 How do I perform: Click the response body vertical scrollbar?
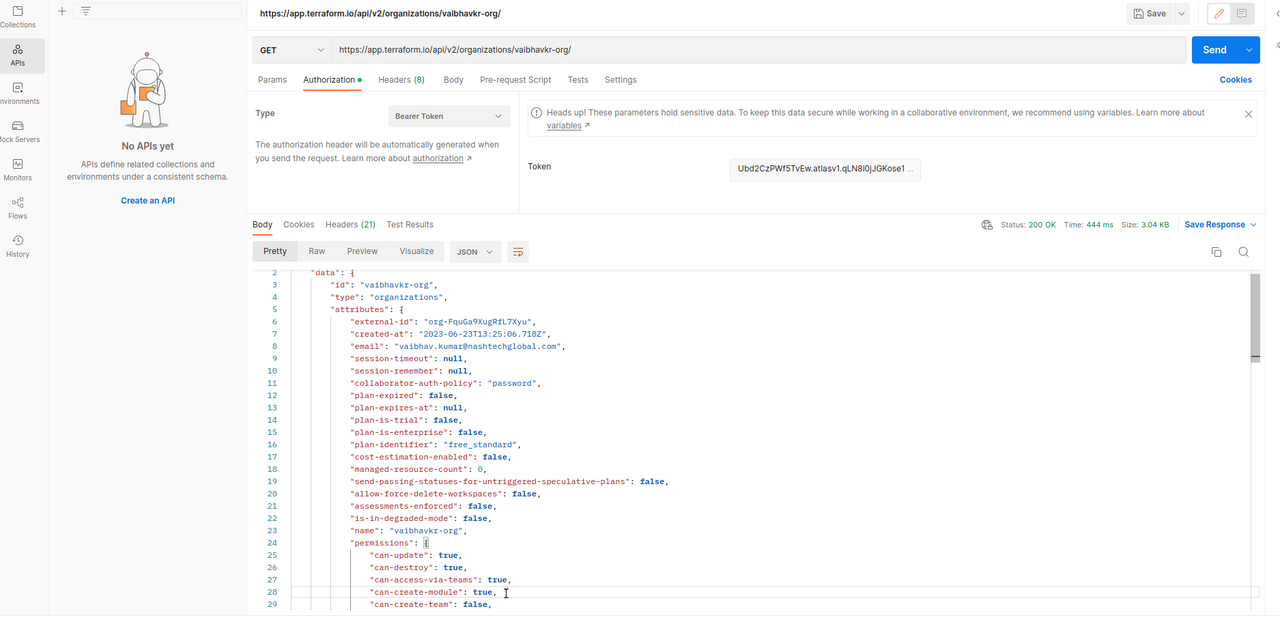(x=1255, y=315)
